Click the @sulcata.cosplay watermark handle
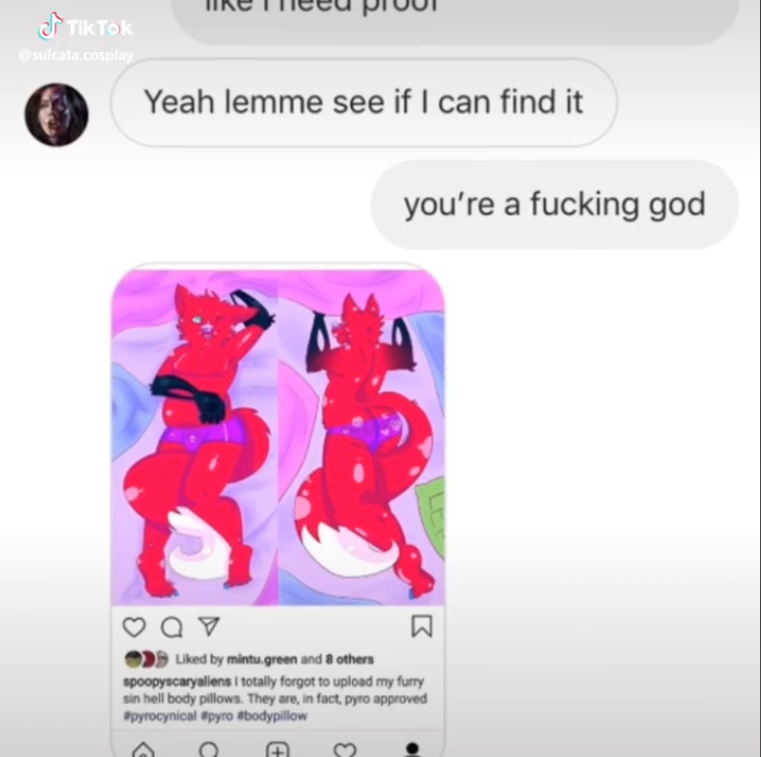Viewport: 761px width, 757px height. 76,55
